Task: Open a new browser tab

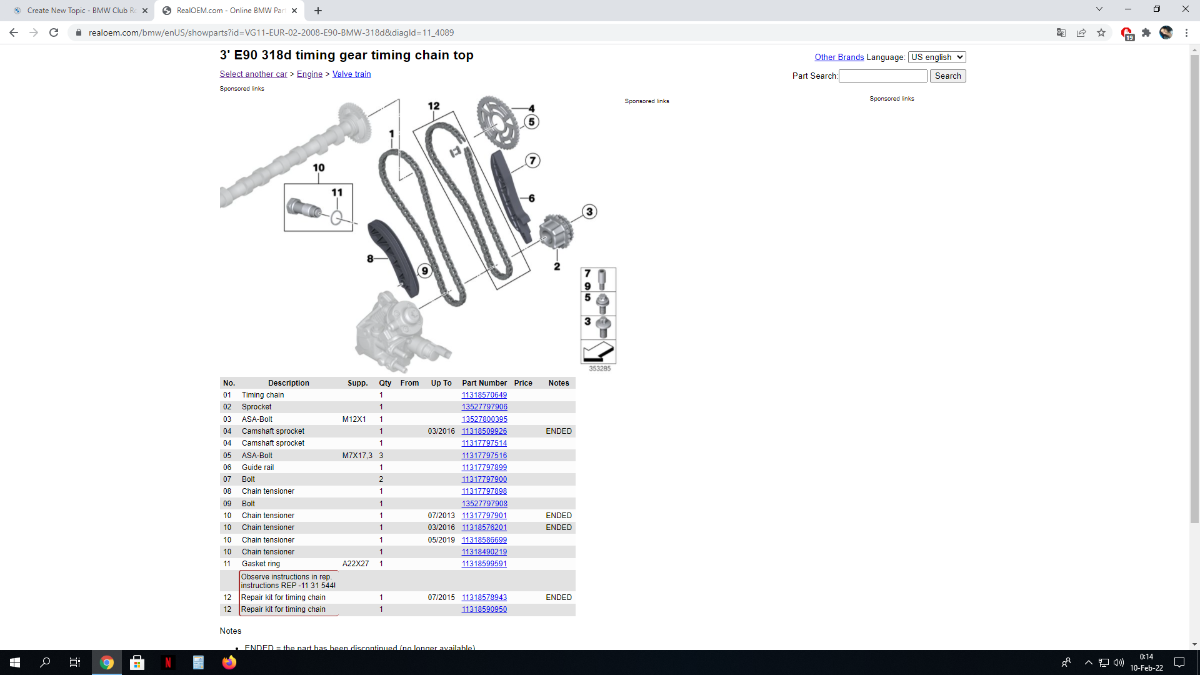Action: point(318,10)
